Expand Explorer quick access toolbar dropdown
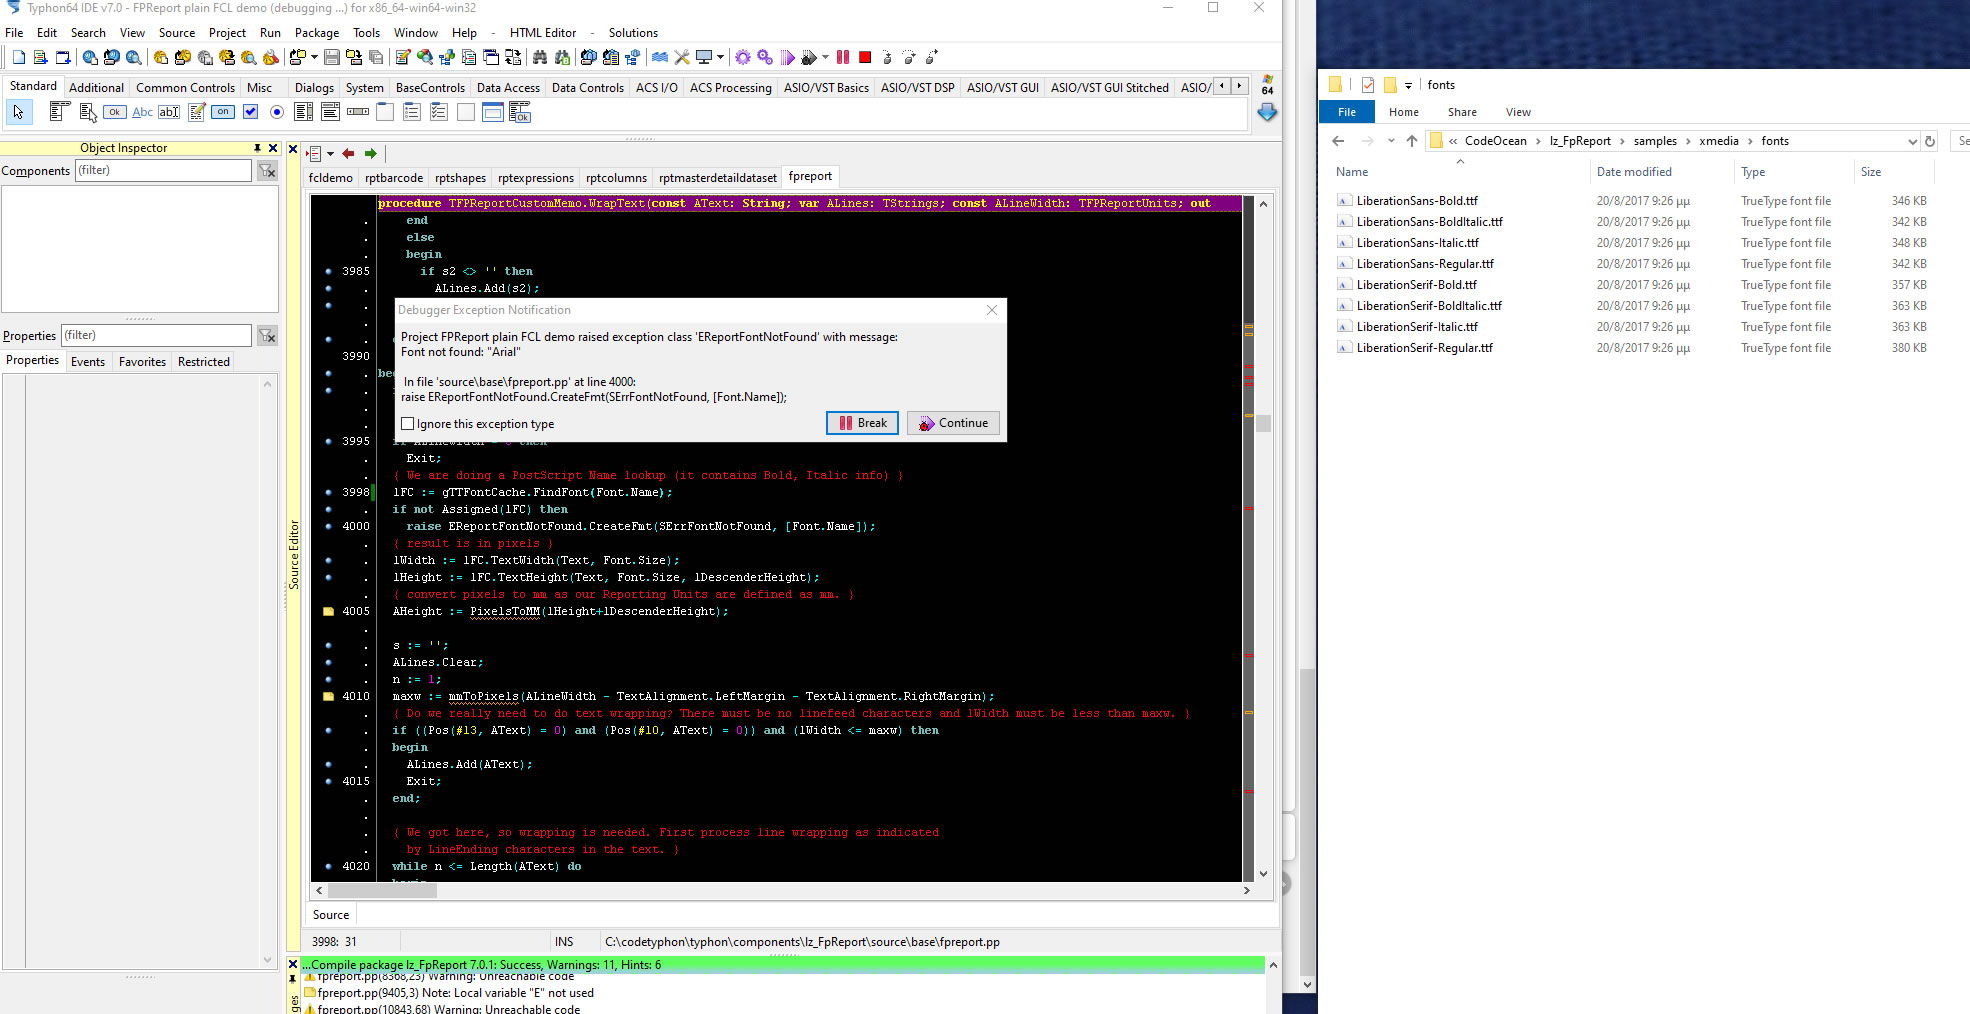1970x1014 pixels. [x=1408, y=85]
